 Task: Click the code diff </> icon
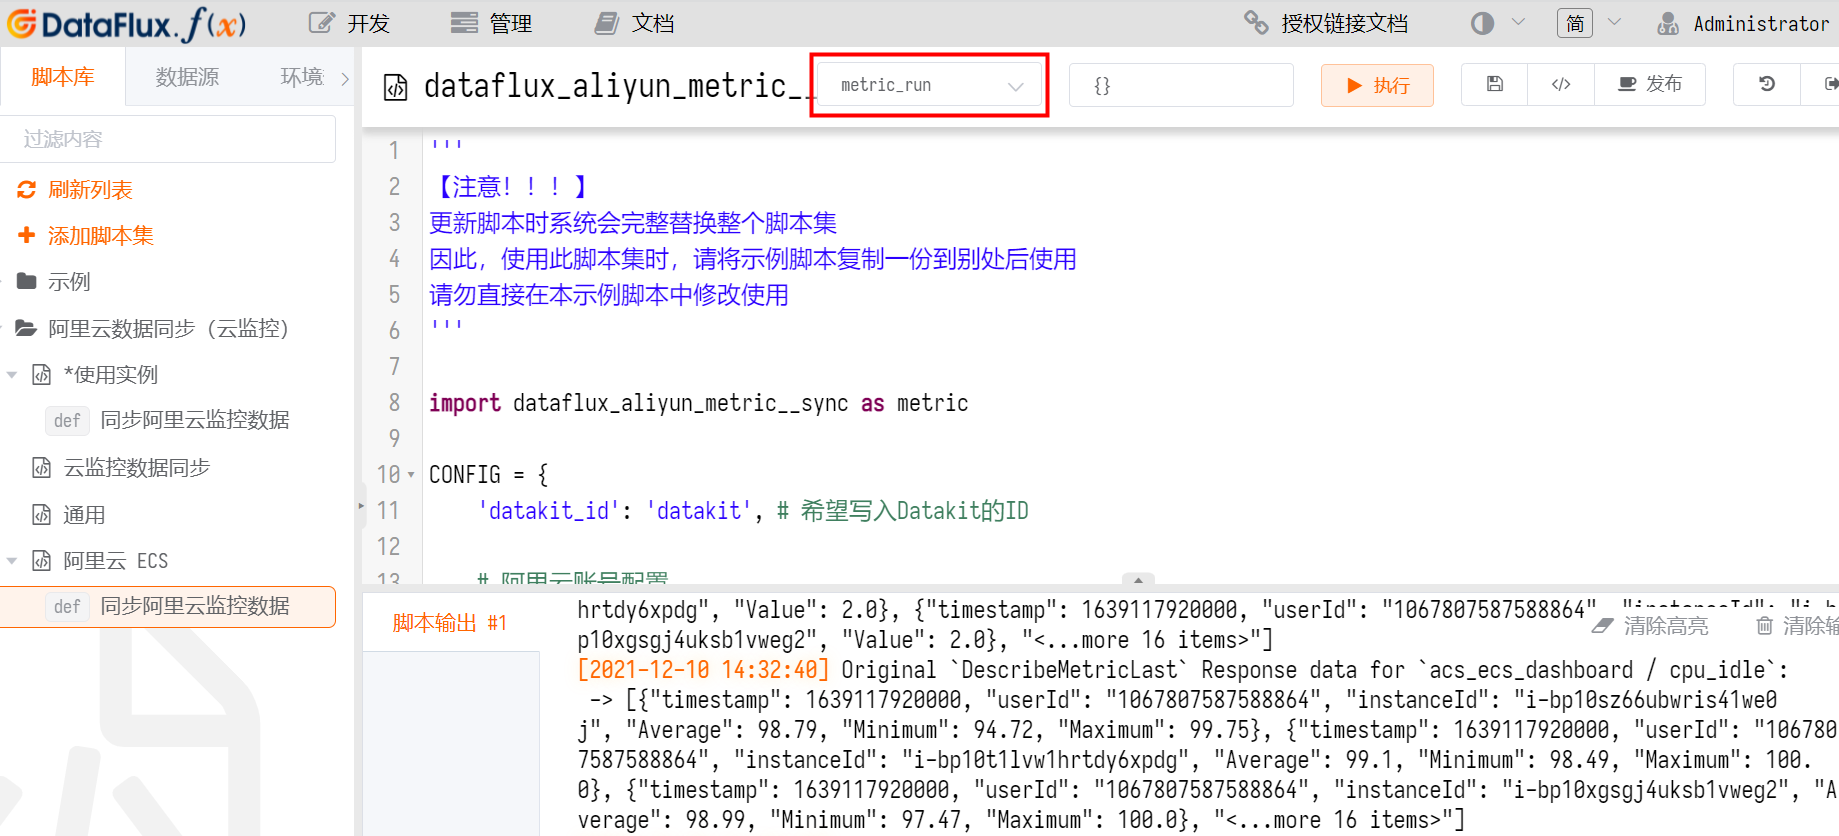point(1561,85)
